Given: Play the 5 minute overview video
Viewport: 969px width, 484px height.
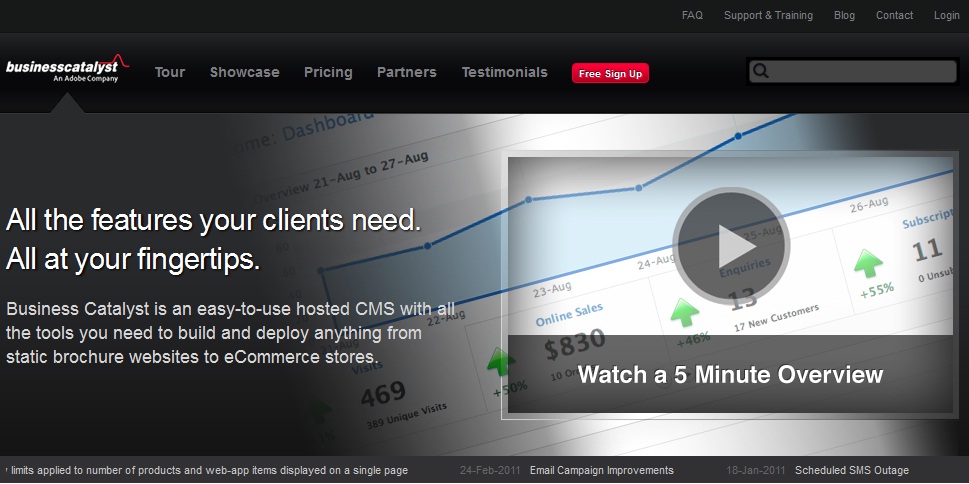Looking at the screenshot, I should coord(731,246).
